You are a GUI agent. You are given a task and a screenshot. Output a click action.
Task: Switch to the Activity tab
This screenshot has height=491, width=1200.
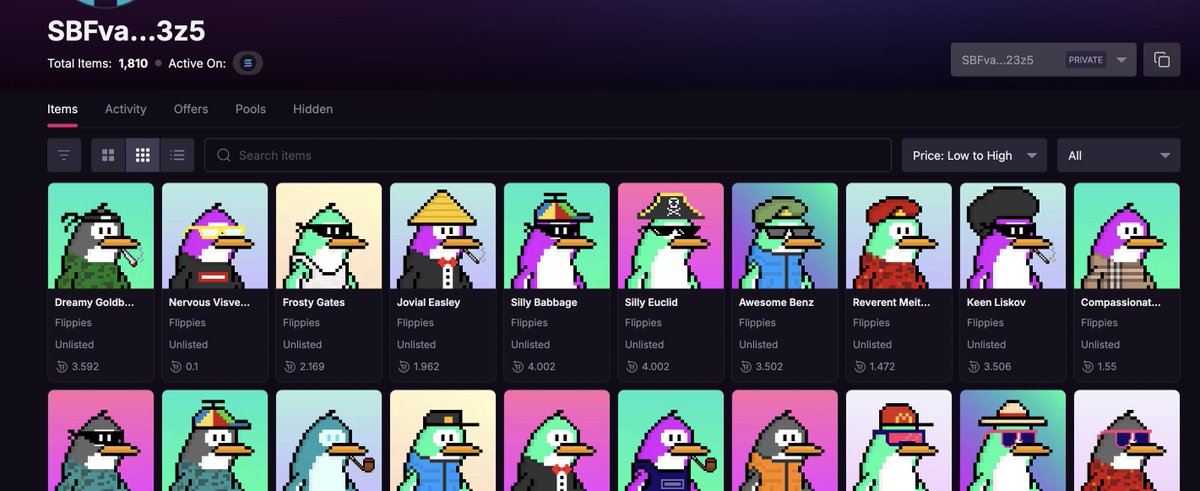coord(126,109)
